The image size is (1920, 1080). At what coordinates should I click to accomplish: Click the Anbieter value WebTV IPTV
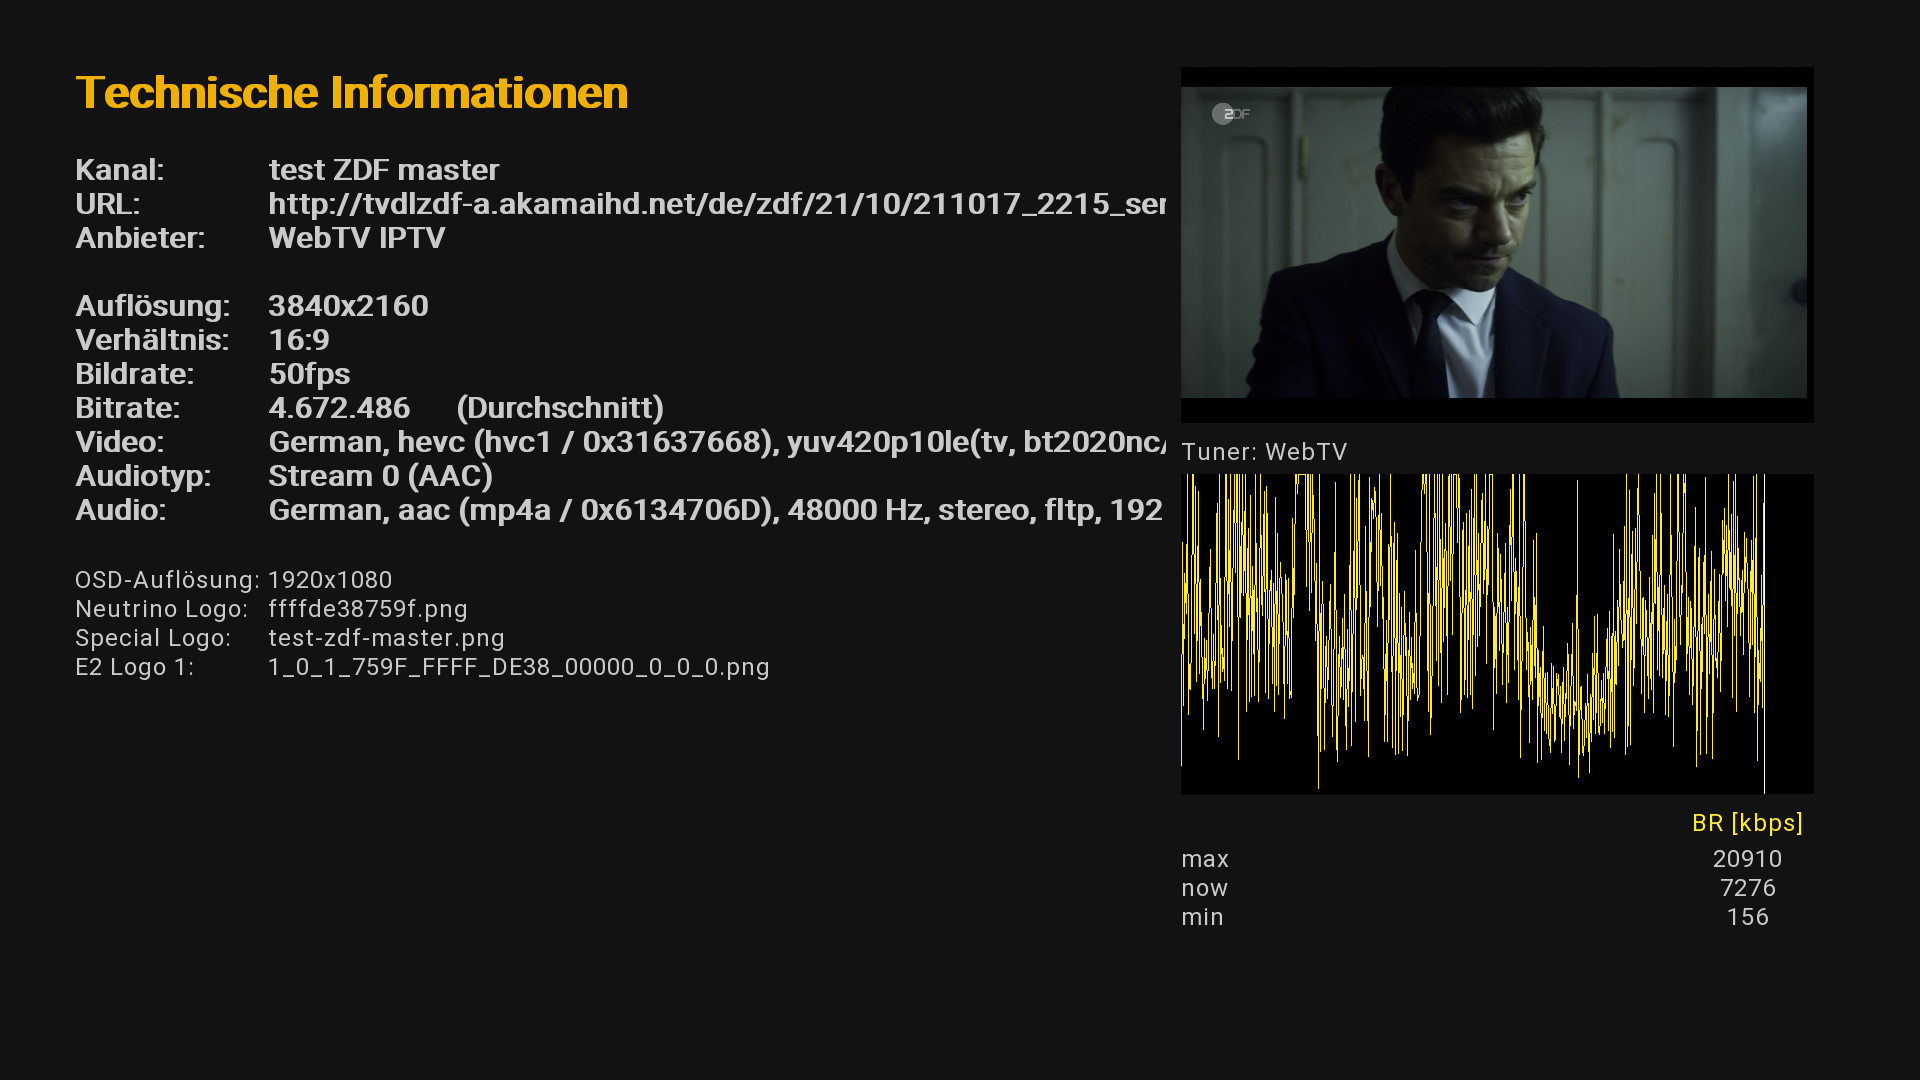(x=356, y=238)
